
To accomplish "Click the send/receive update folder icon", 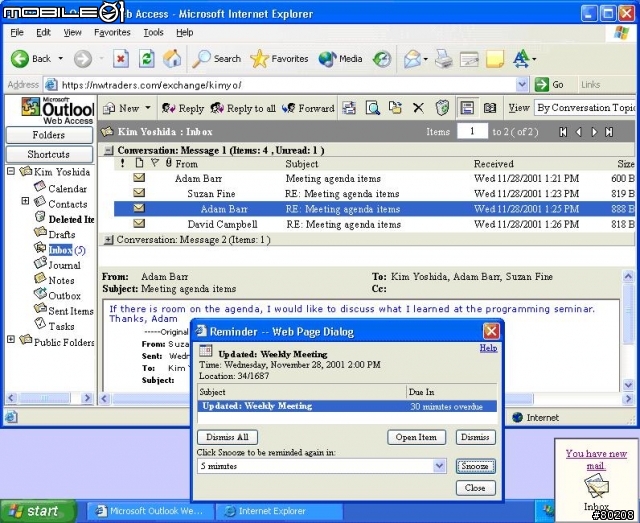I will point(349,108).
